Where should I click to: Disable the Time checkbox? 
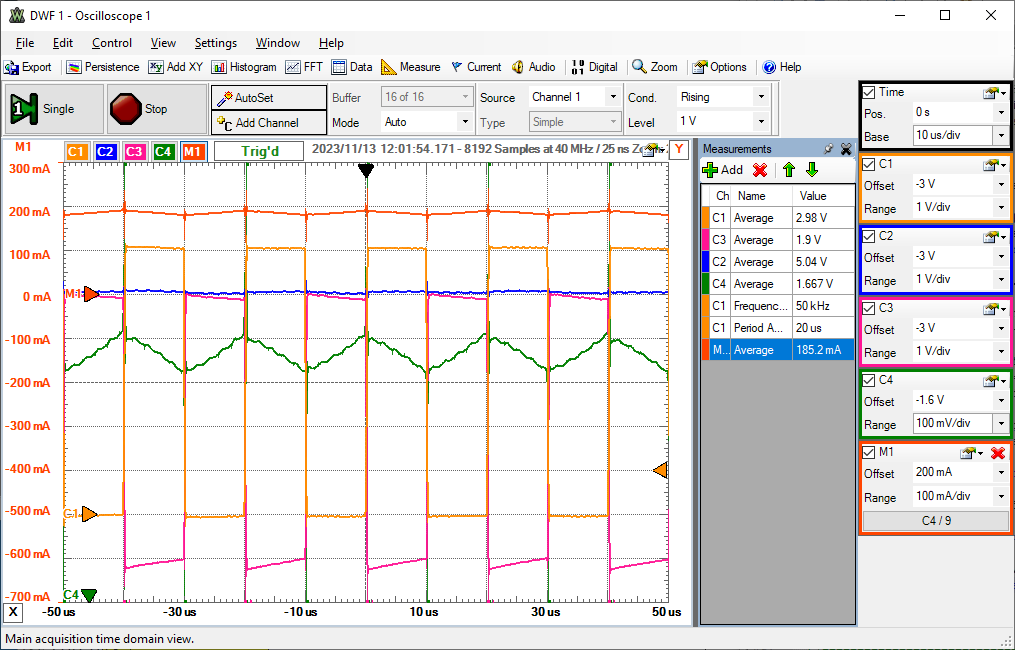tap(870, 92)
